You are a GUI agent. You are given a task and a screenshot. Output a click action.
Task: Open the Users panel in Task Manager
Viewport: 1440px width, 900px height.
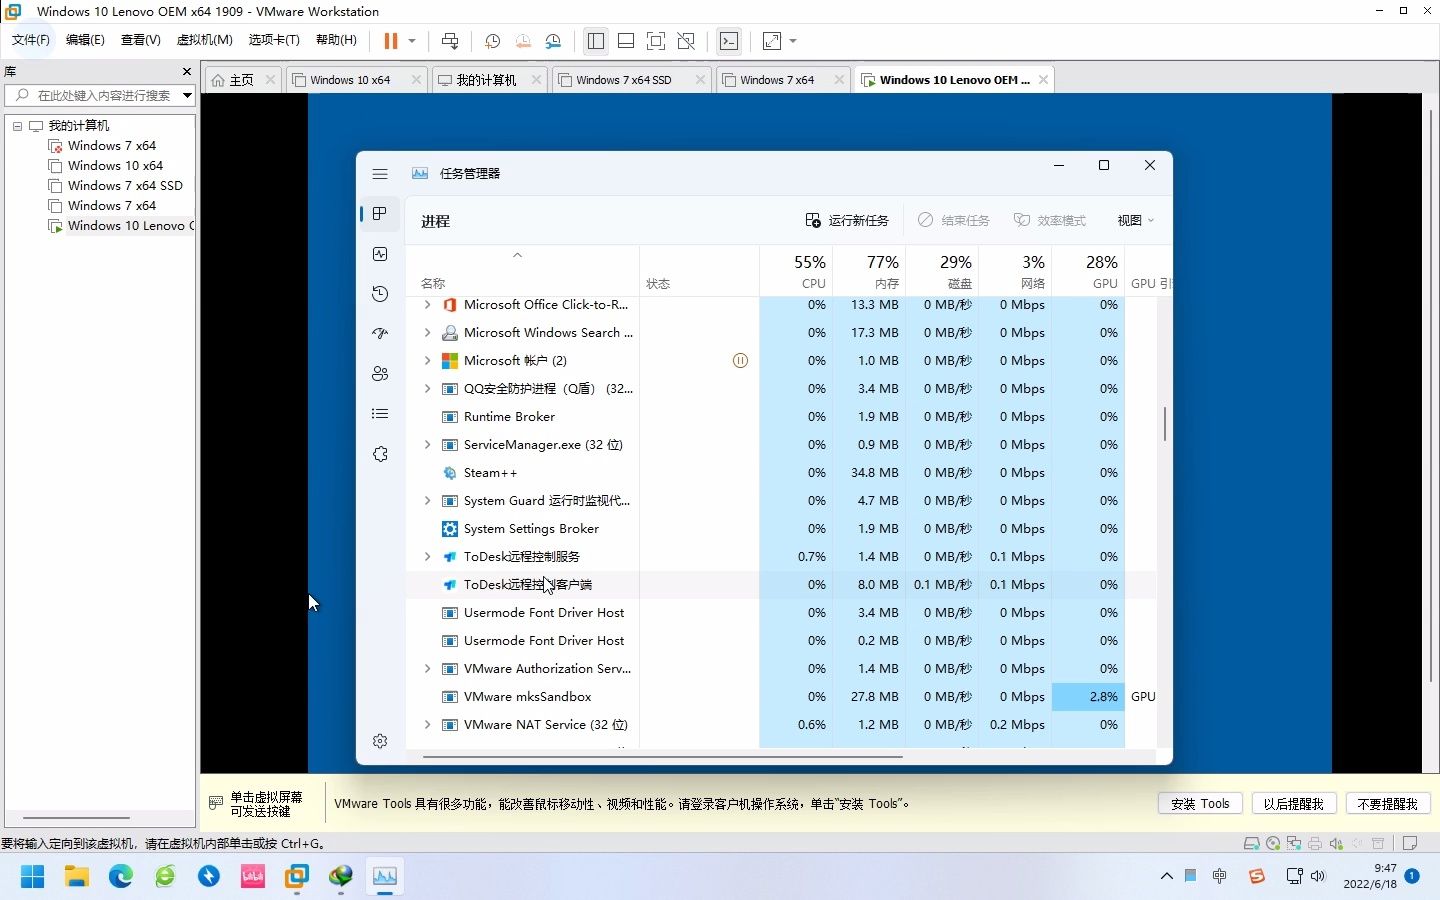[380, 374]
